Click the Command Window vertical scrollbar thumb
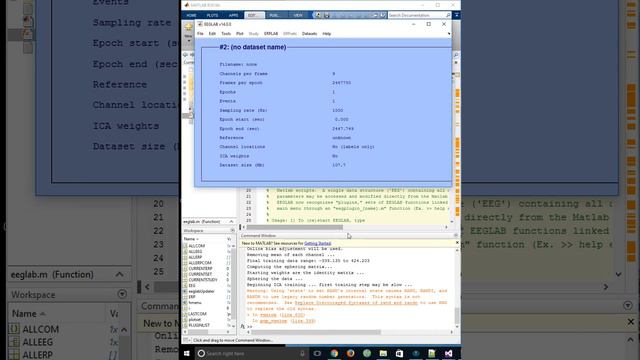640x360 pixels. pyautogui.click(x=457, y=315)
